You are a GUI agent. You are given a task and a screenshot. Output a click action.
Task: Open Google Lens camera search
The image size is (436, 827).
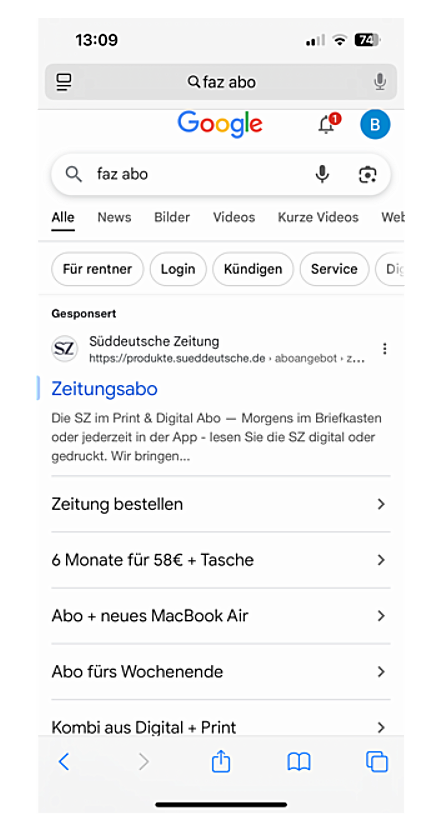tap(367, 174)
